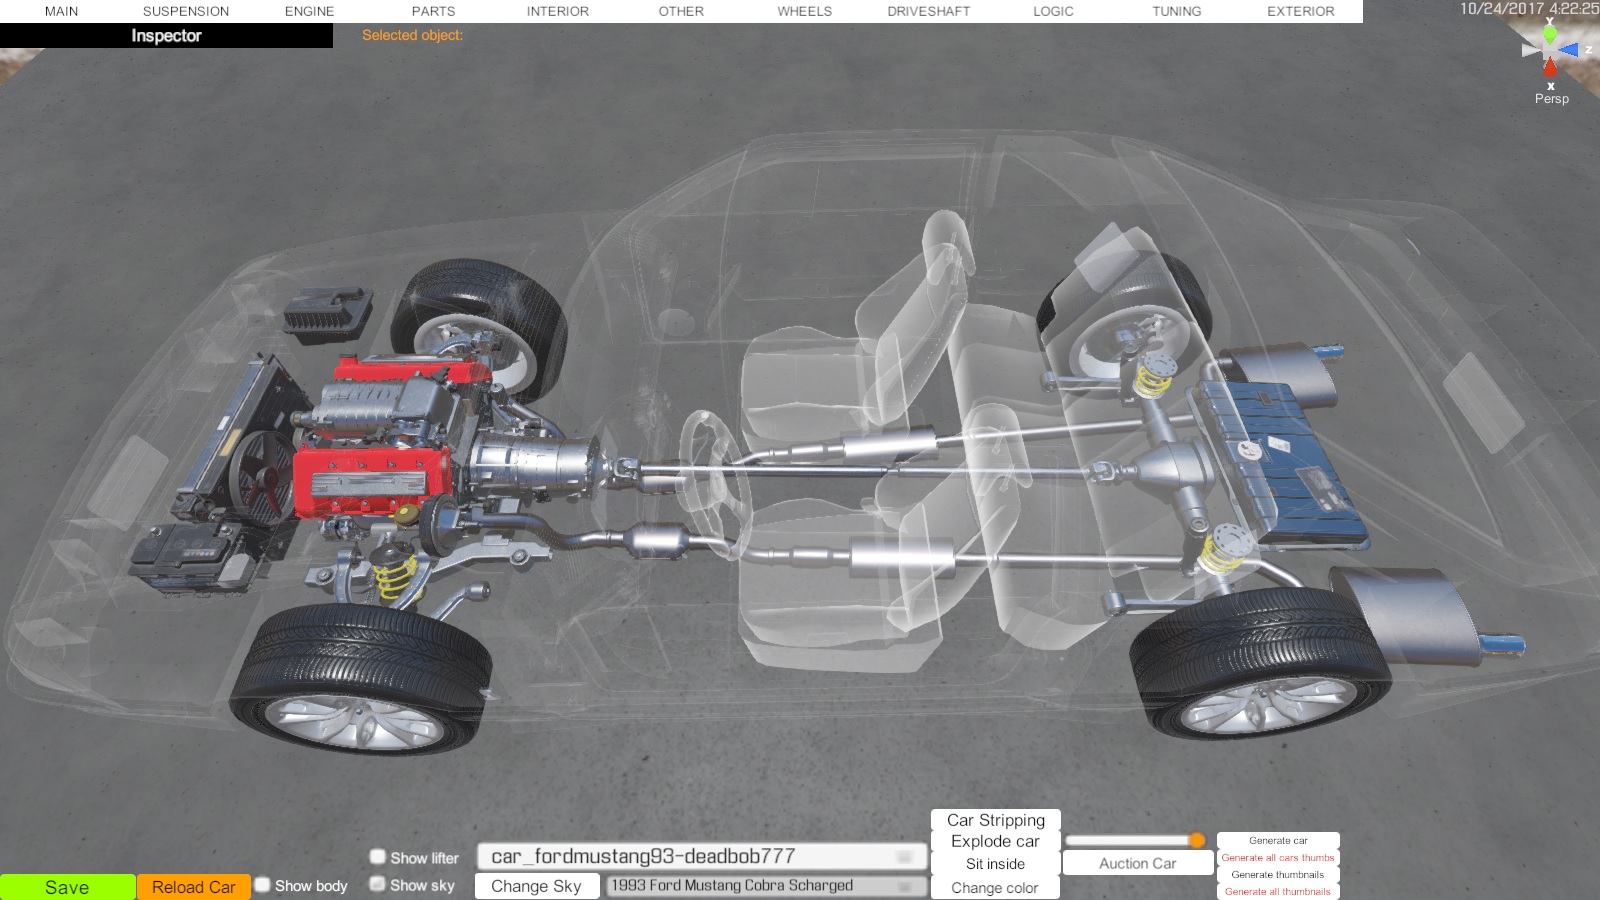Click the Explode car button
1600x900 pixels.
[x=995, y=842]
